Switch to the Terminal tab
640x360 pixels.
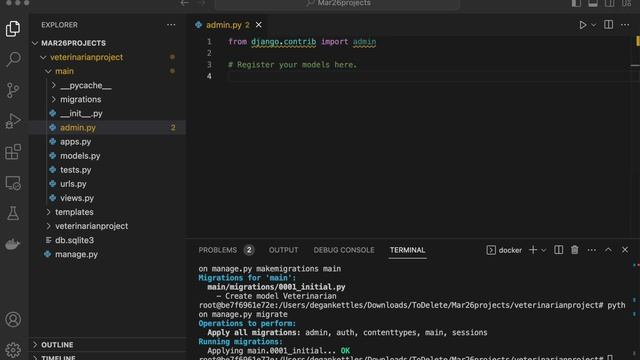[407, 250]
